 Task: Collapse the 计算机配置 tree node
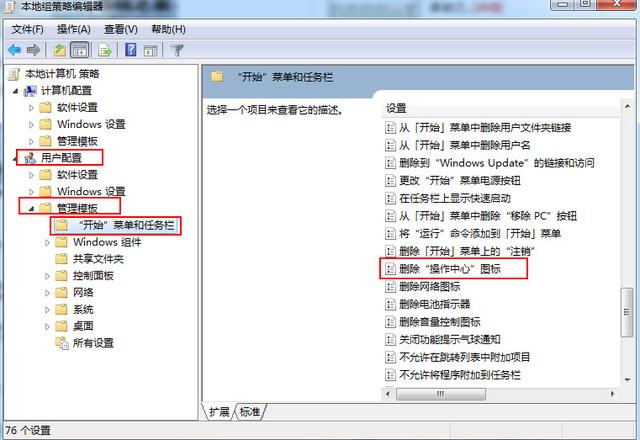(x=15, y=91)
